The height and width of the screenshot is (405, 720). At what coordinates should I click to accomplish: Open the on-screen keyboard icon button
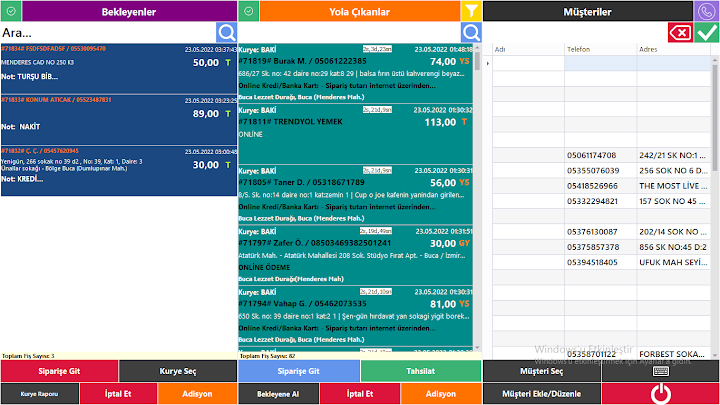[x=660, y=371]
